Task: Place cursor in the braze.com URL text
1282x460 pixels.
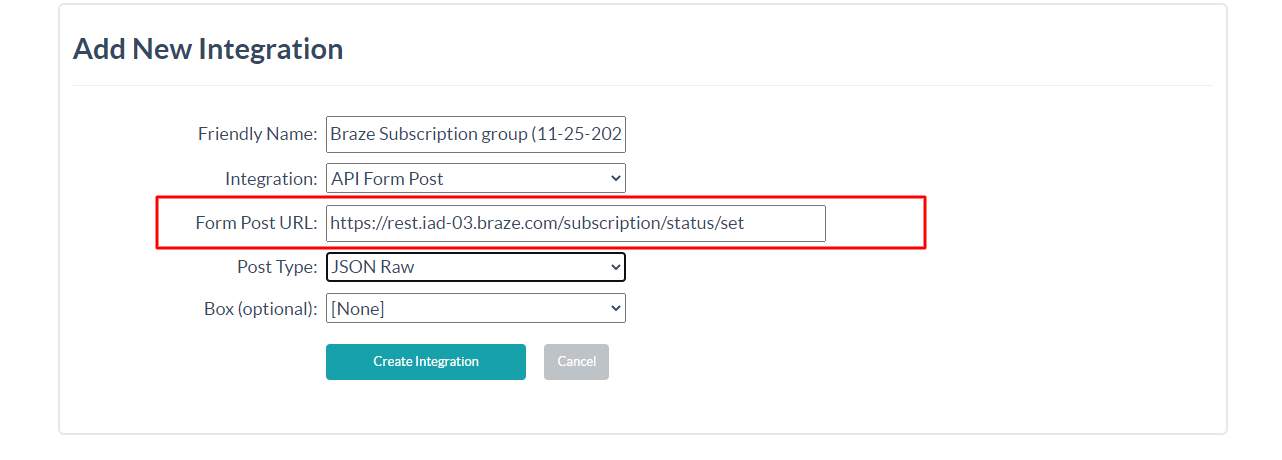Action: pos(537,223)
